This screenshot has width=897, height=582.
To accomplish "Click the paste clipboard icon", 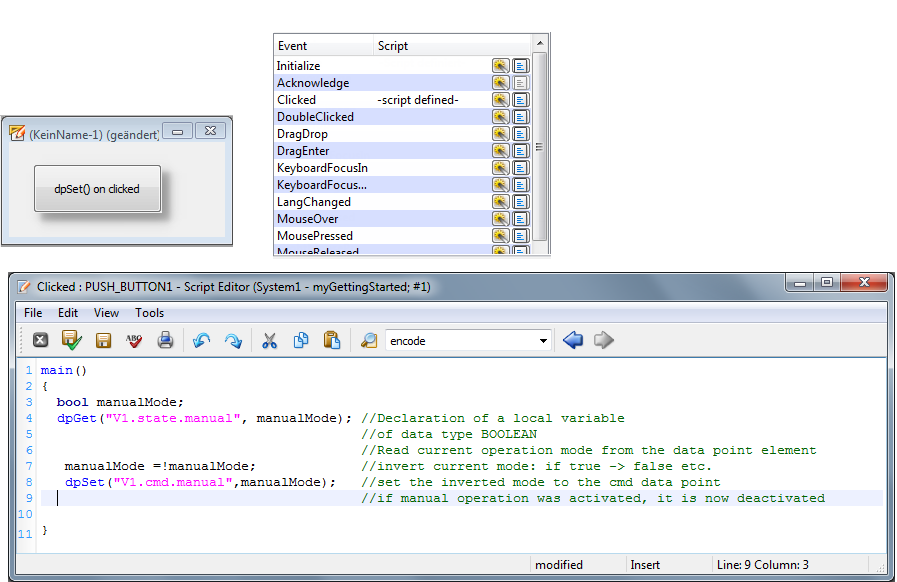I will point(332,341).
